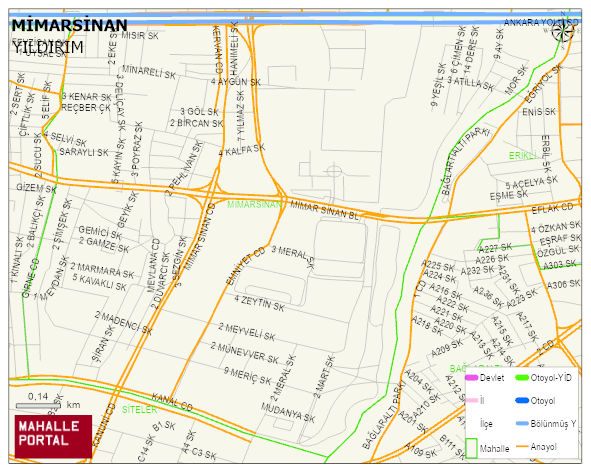Click the green MIMARSINAN neighborhood label
591x472 pixels.
(x=254, y=204)
